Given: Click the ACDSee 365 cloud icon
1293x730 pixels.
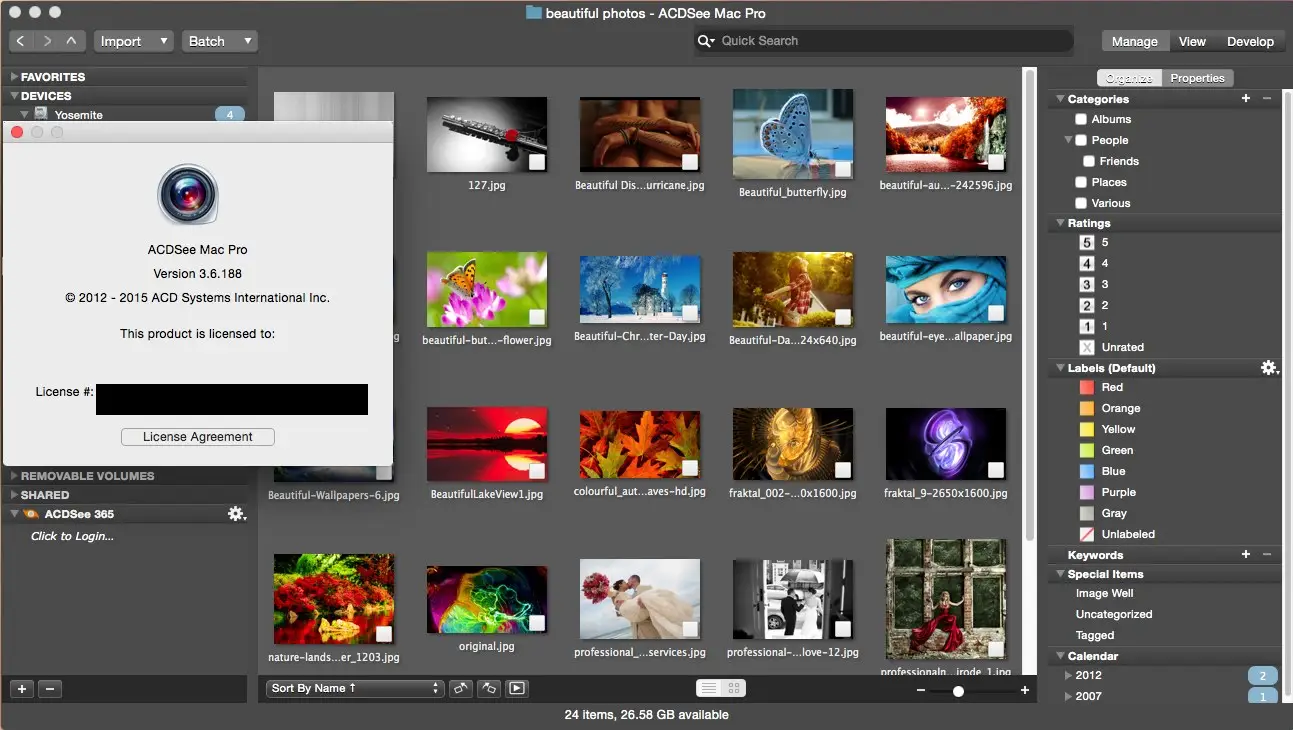Looking at the screenshot, I should click(32, 514).
